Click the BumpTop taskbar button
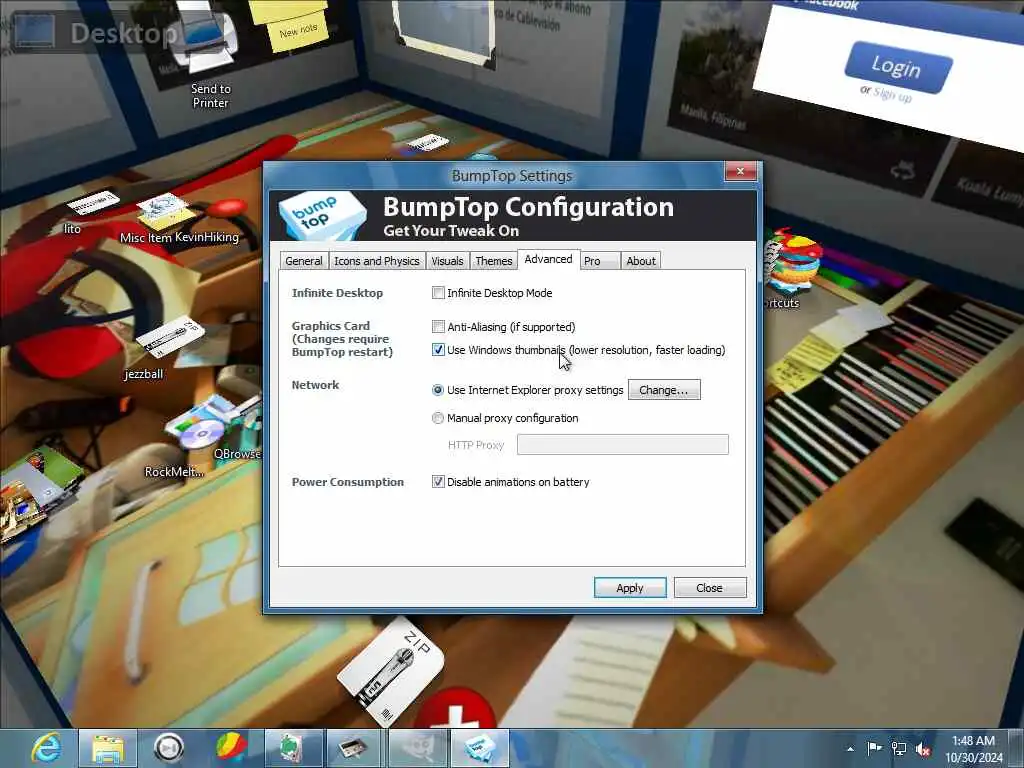 pos(480,748)
